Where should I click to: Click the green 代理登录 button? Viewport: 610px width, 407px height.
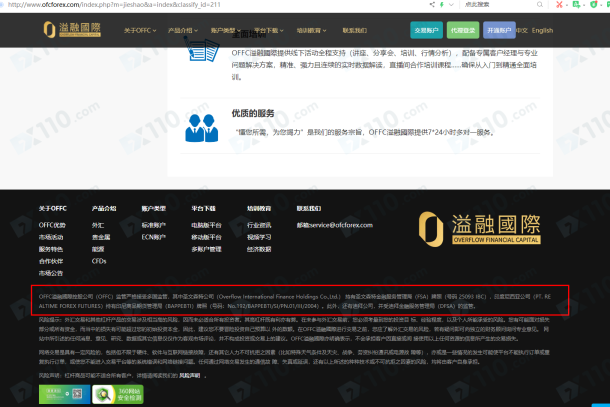point(463,30)
